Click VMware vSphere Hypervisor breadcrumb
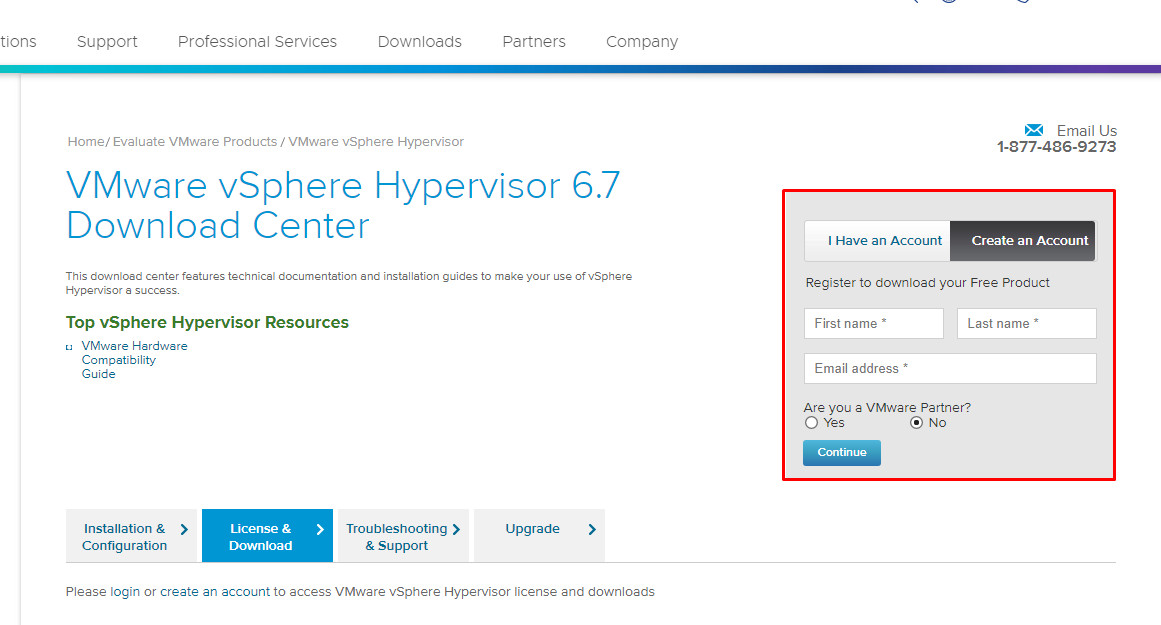This screenshot has height=625, width=1161. click(376, 141)
